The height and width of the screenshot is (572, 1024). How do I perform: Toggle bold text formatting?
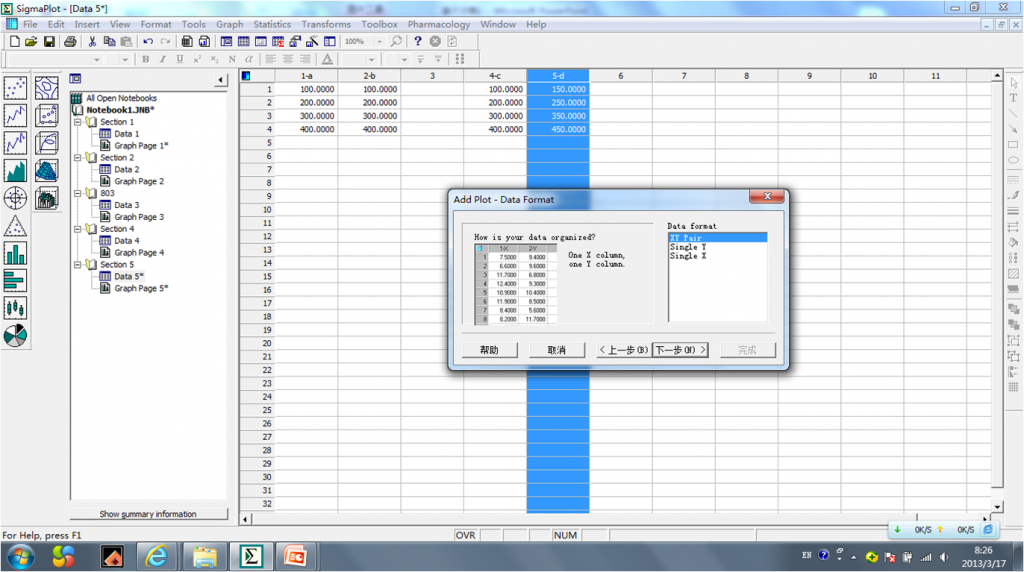tap(146, 59)
